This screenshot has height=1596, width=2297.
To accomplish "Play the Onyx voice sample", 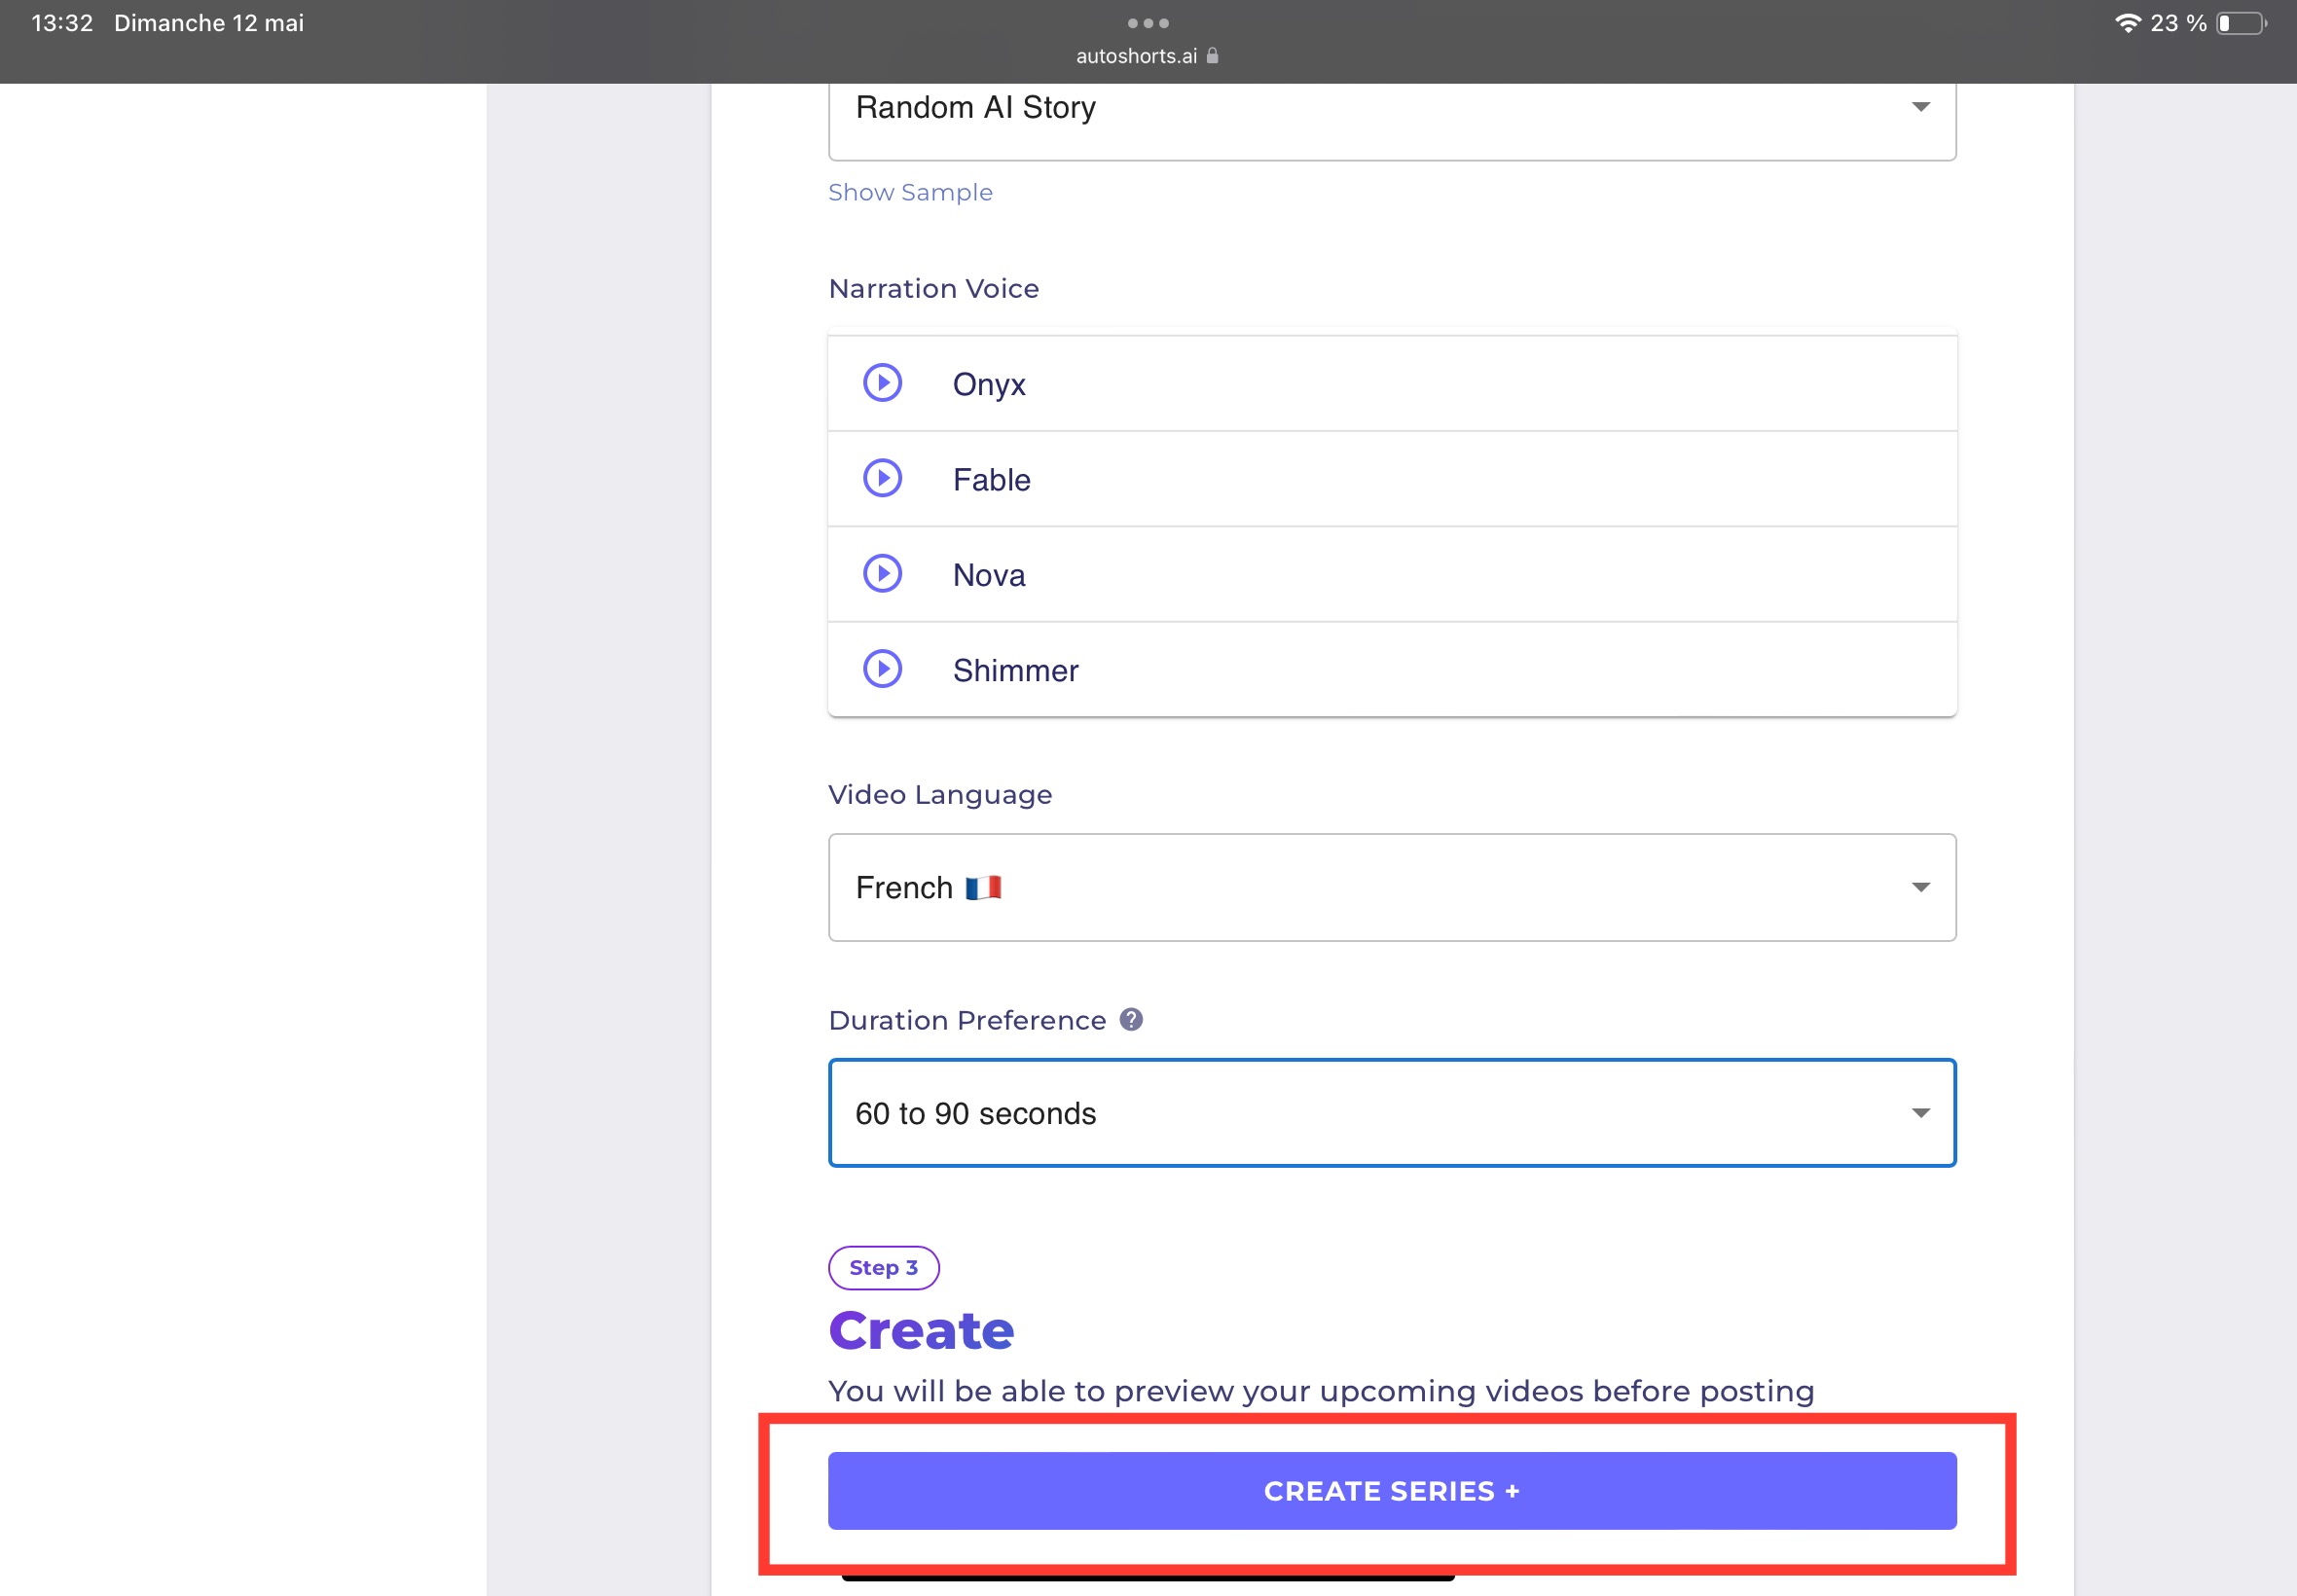I will pos(882,383).
